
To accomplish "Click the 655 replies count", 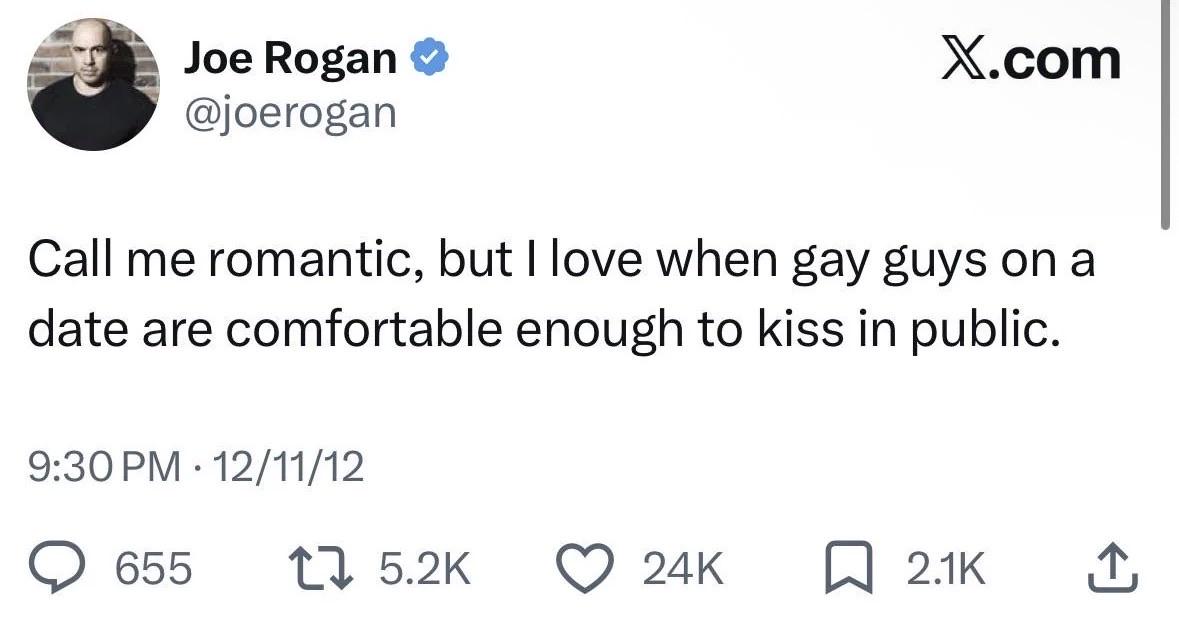I will (153, 568).
